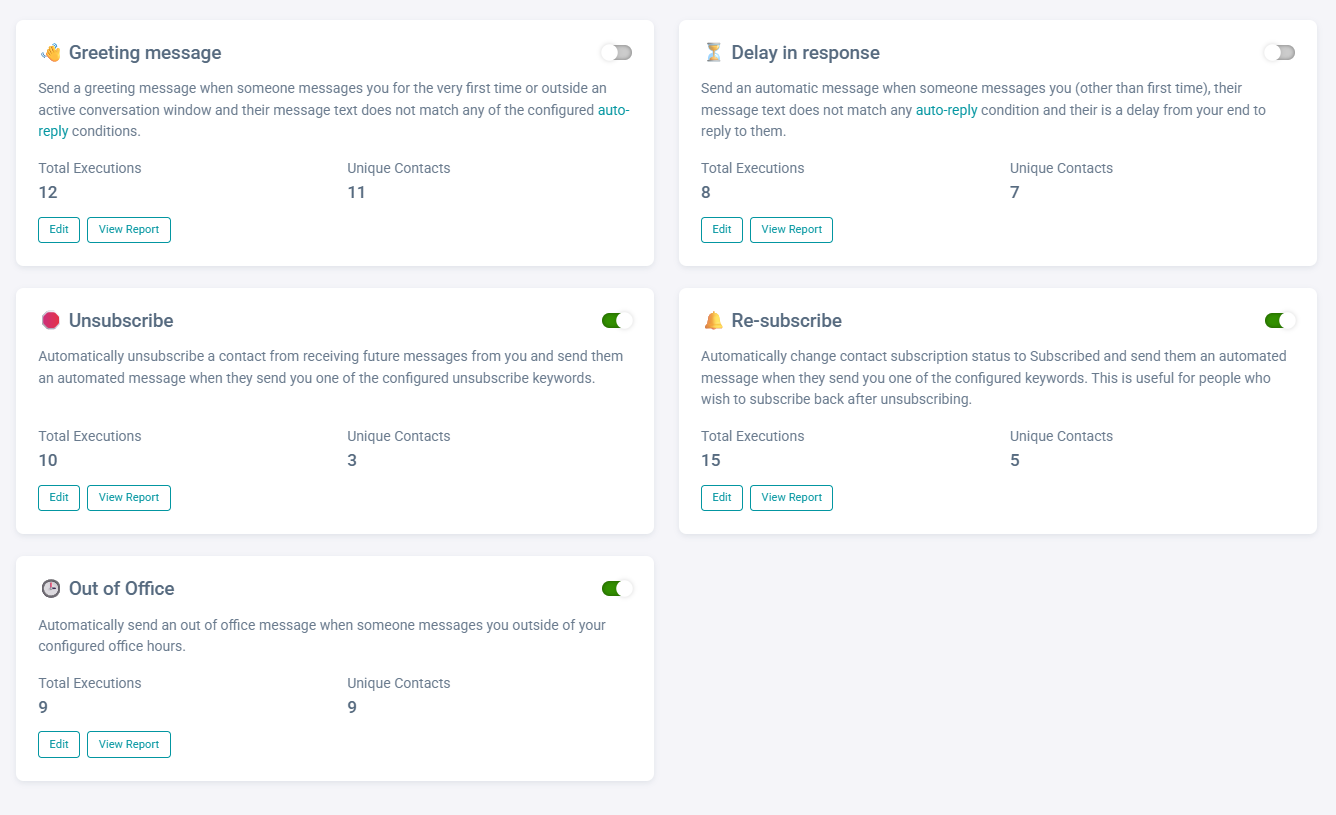Click the waving hand Greeting message icon
The height and width of the screenshot is (815, 1336).
click(51, 53)
